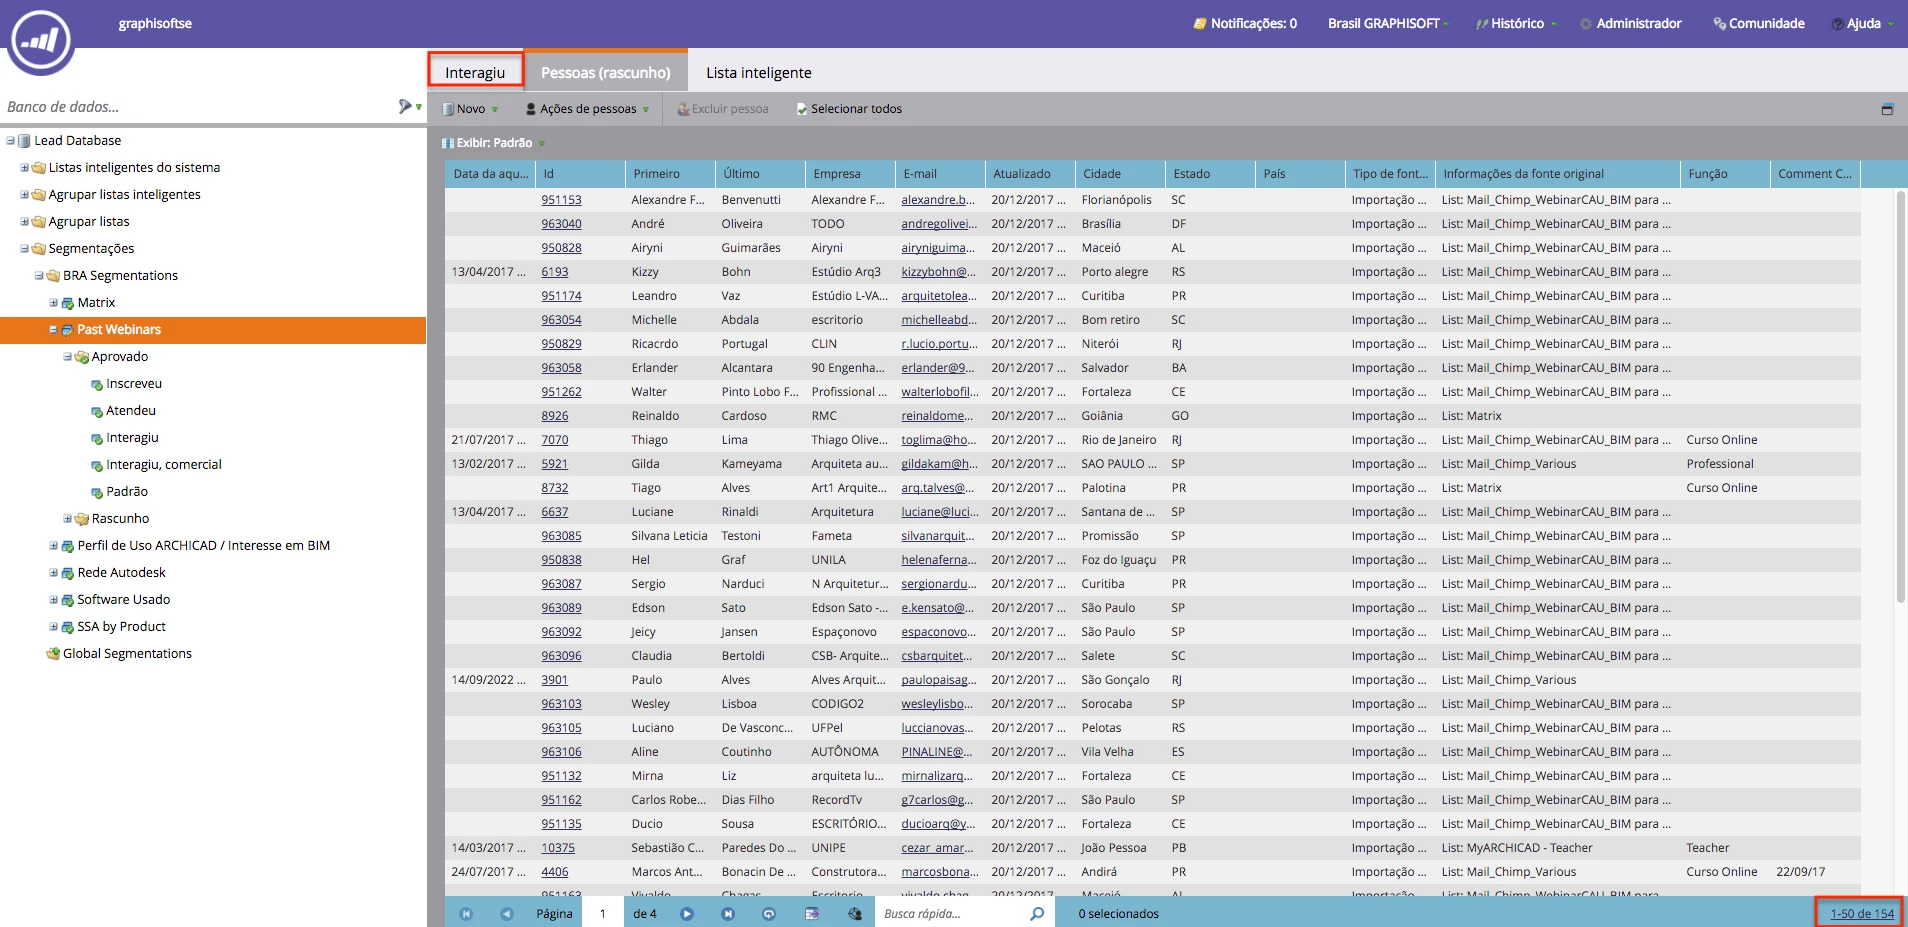Open Ações de pessoas menu
1908x927 pixels.
coord(588,109)
